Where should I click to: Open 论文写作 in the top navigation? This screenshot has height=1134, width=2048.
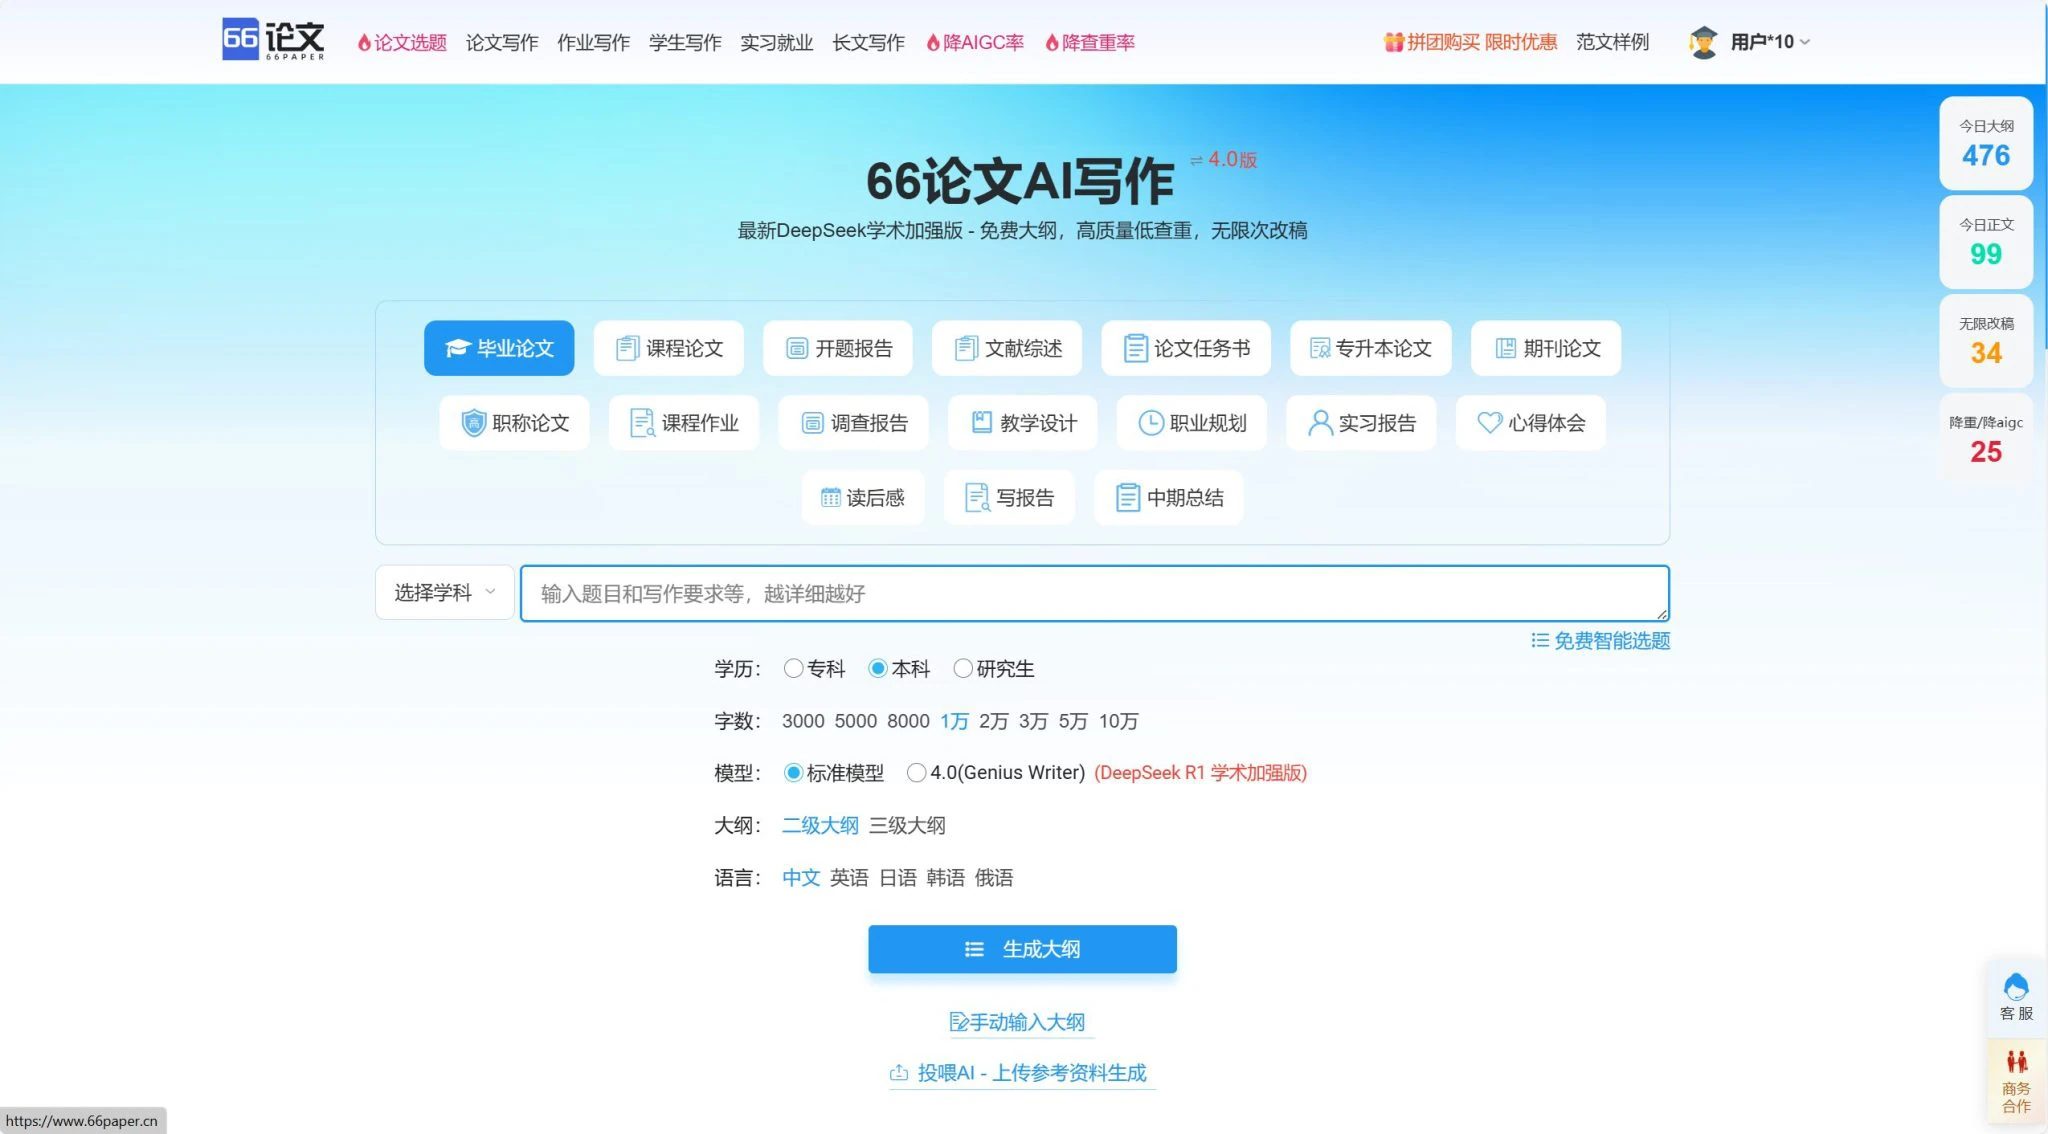(502, 43)
